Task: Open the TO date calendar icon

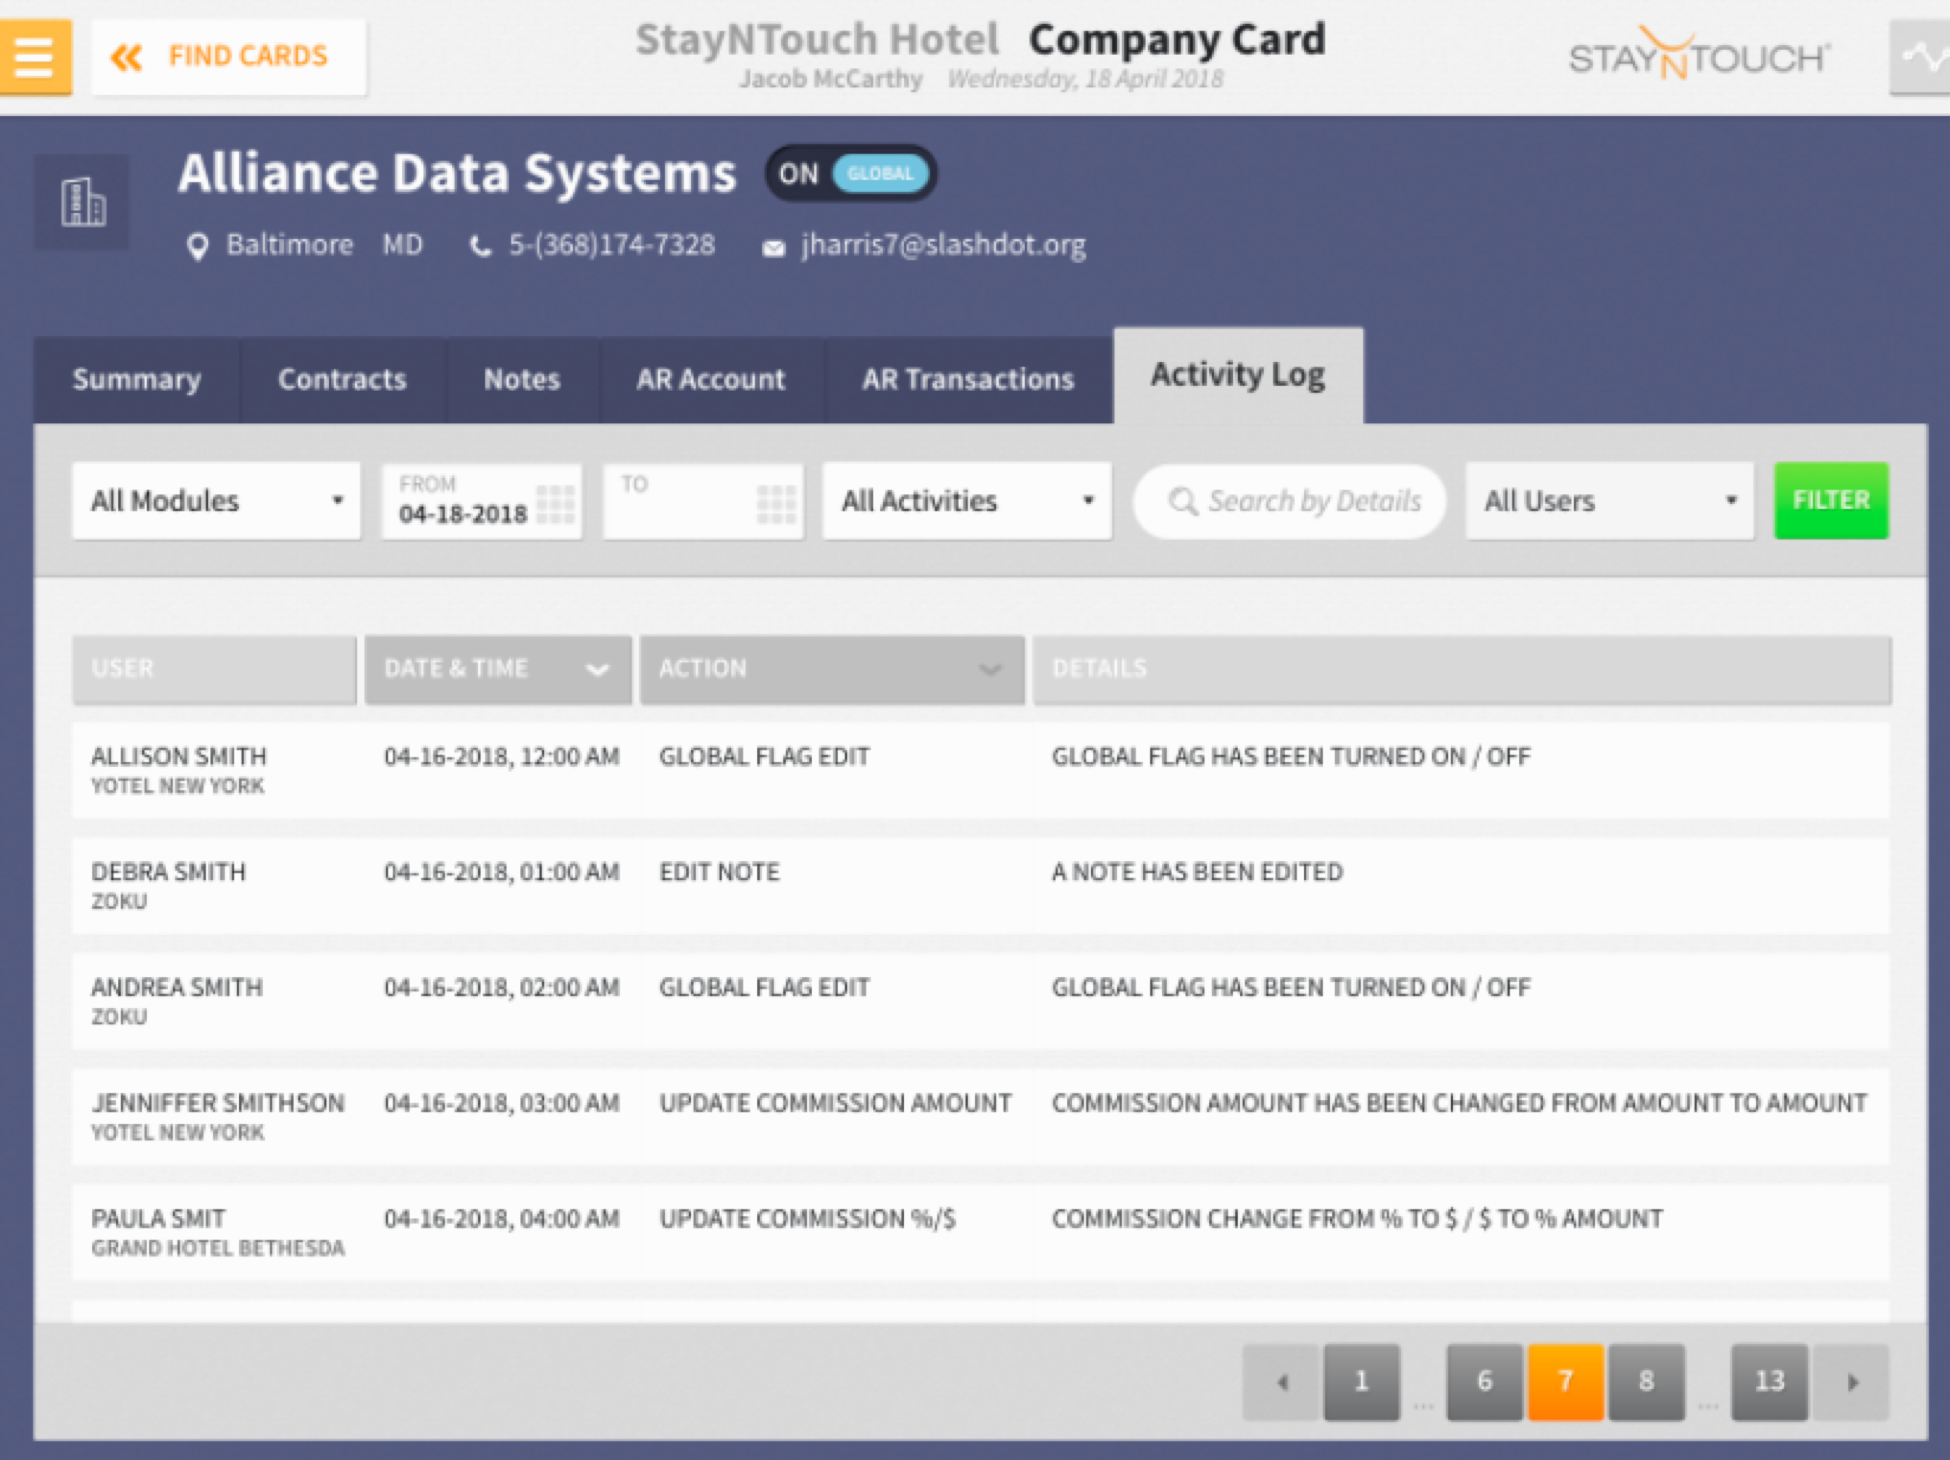Action: (776, 503)
